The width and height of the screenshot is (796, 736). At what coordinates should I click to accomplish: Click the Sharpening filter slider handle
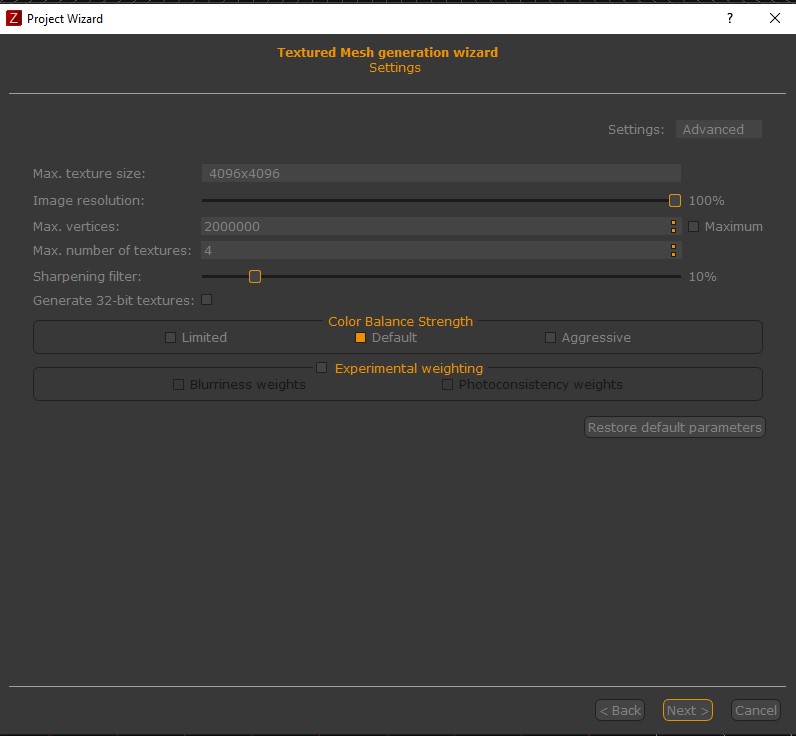click(255, 276)
